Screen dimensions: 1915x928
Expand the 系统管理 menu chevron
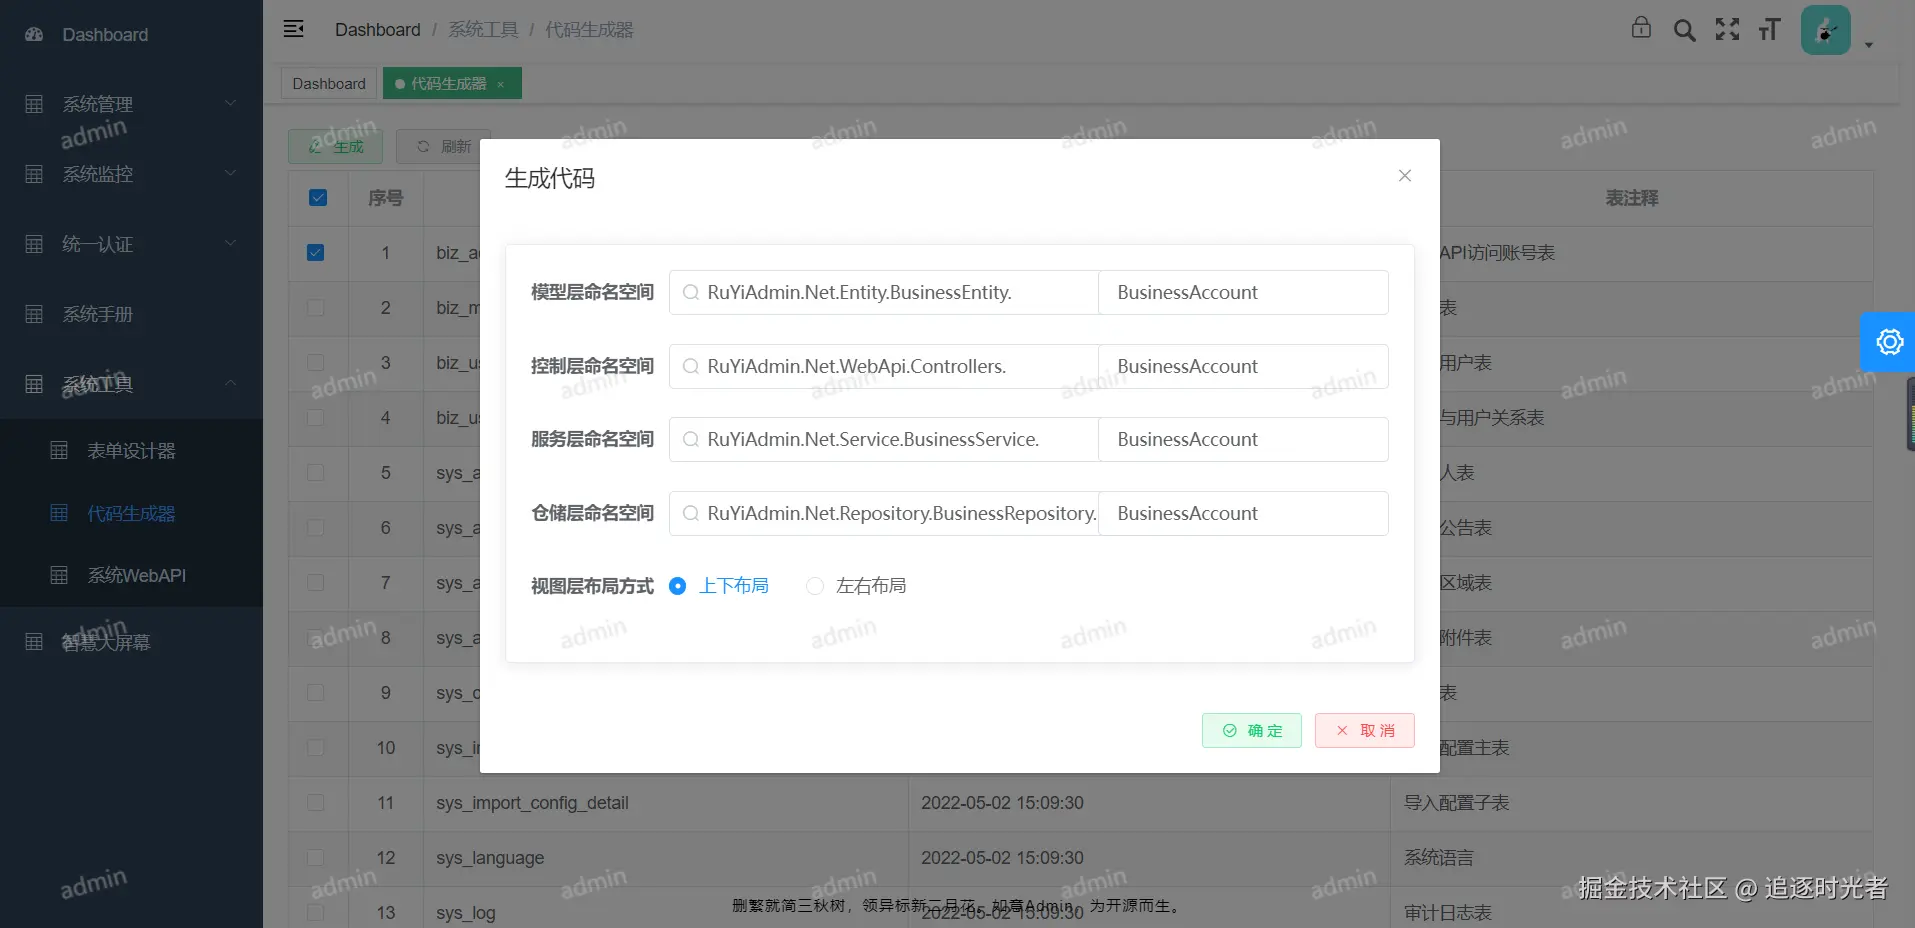tap(231, 103)
